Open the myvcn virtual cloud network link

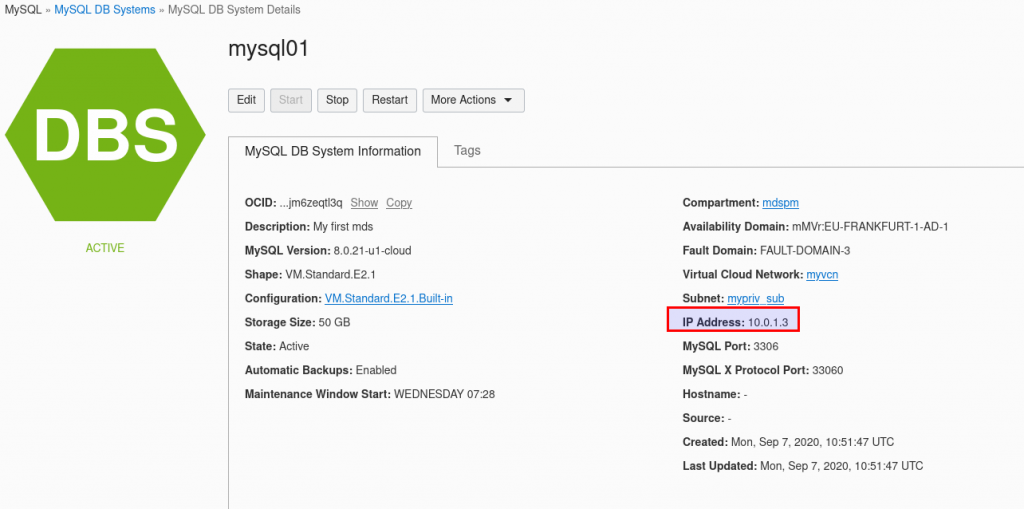click(822, 275)
